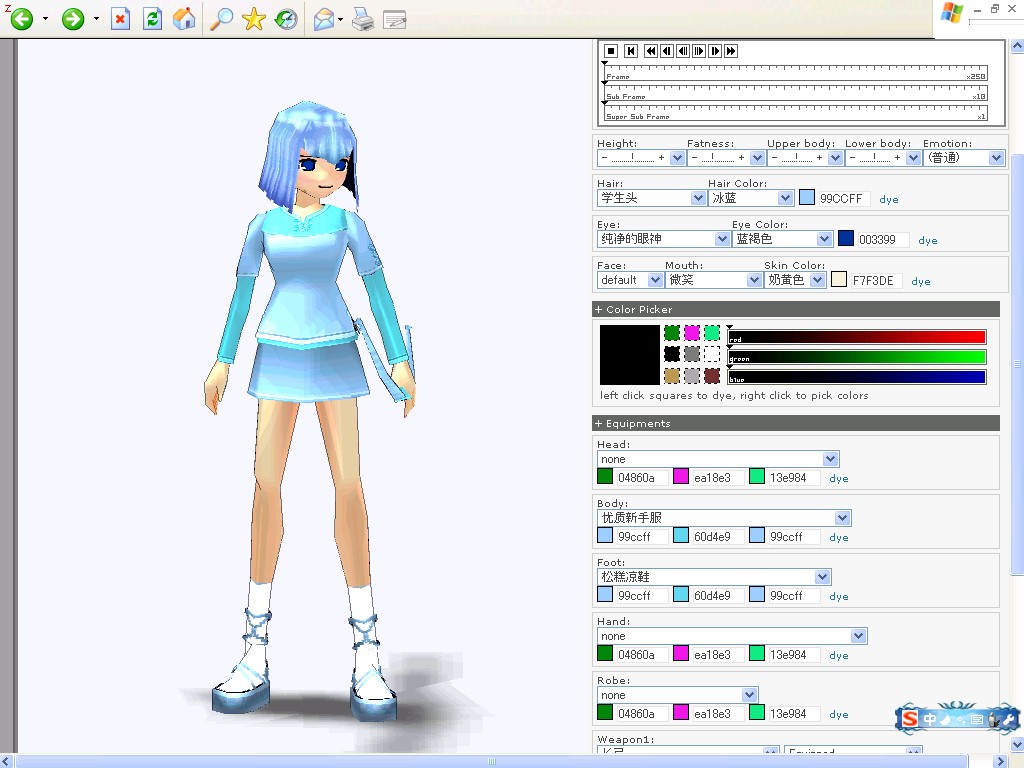This screenshot has height=768, width=1024.
Task: Open the Skin Color dropdown
Action: tap(795, 280)
